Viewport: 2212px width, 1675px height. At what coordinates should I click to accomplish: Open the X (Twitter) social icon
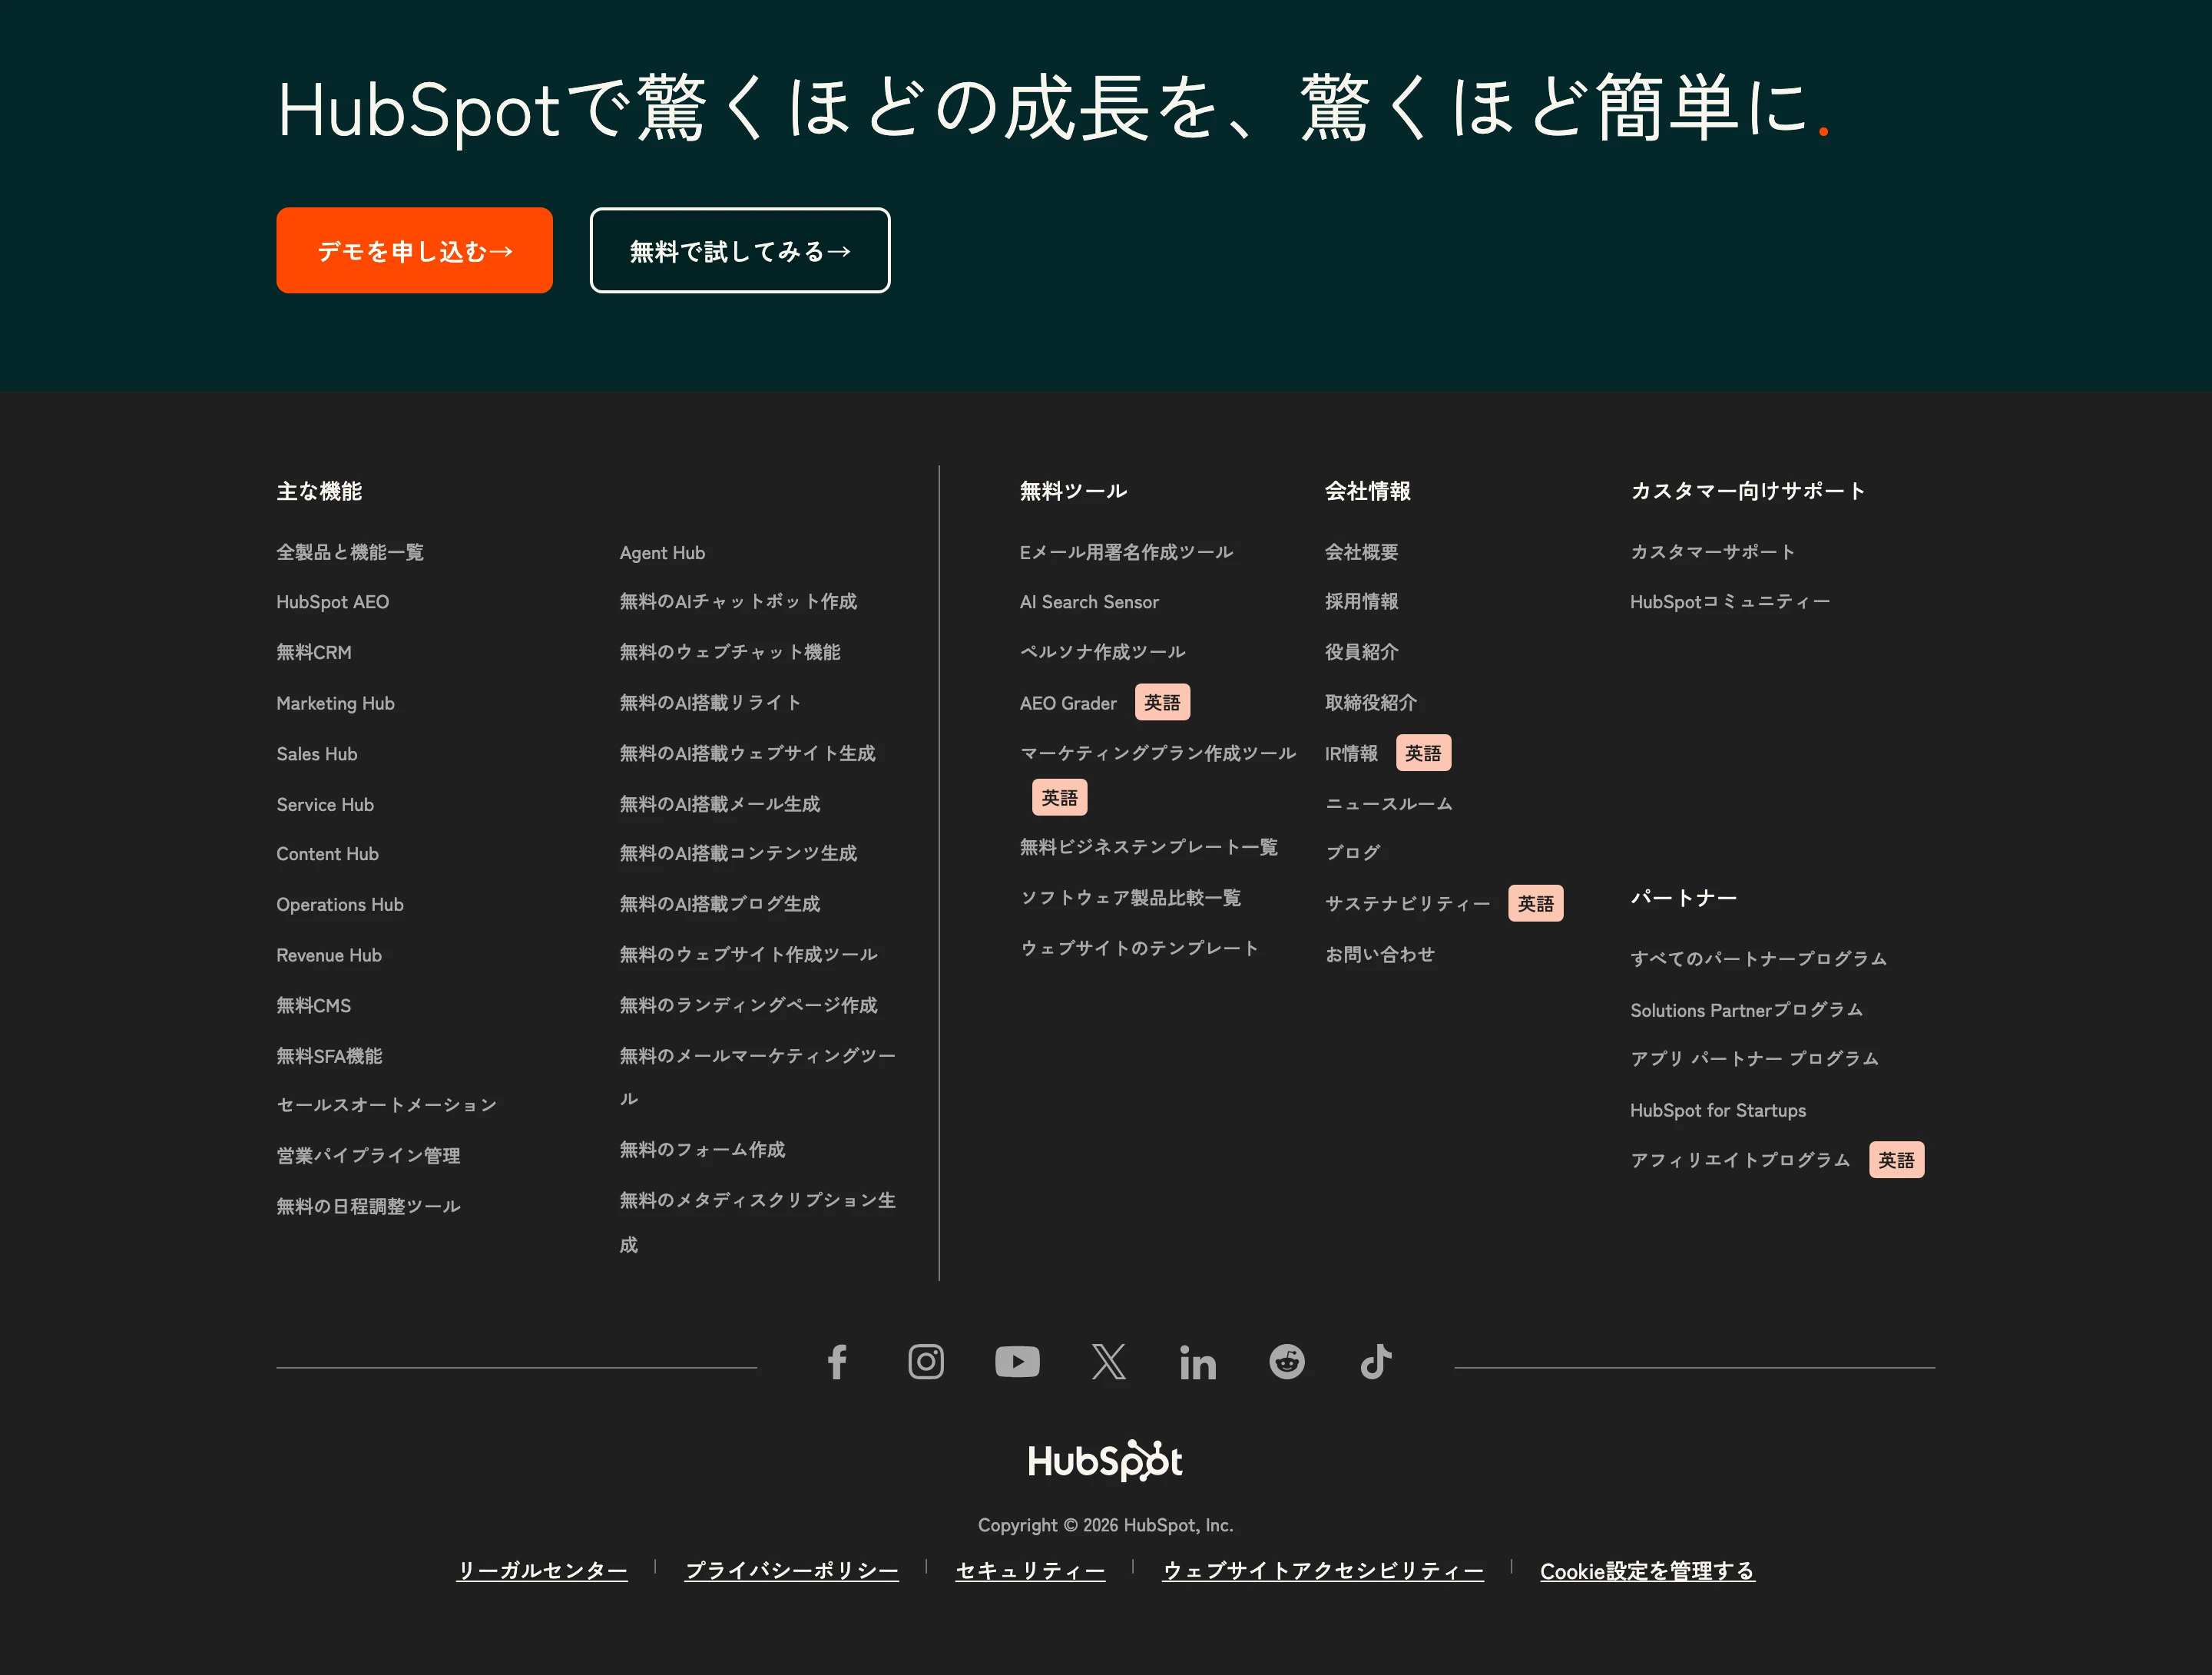click(x=1108, y=1362)
